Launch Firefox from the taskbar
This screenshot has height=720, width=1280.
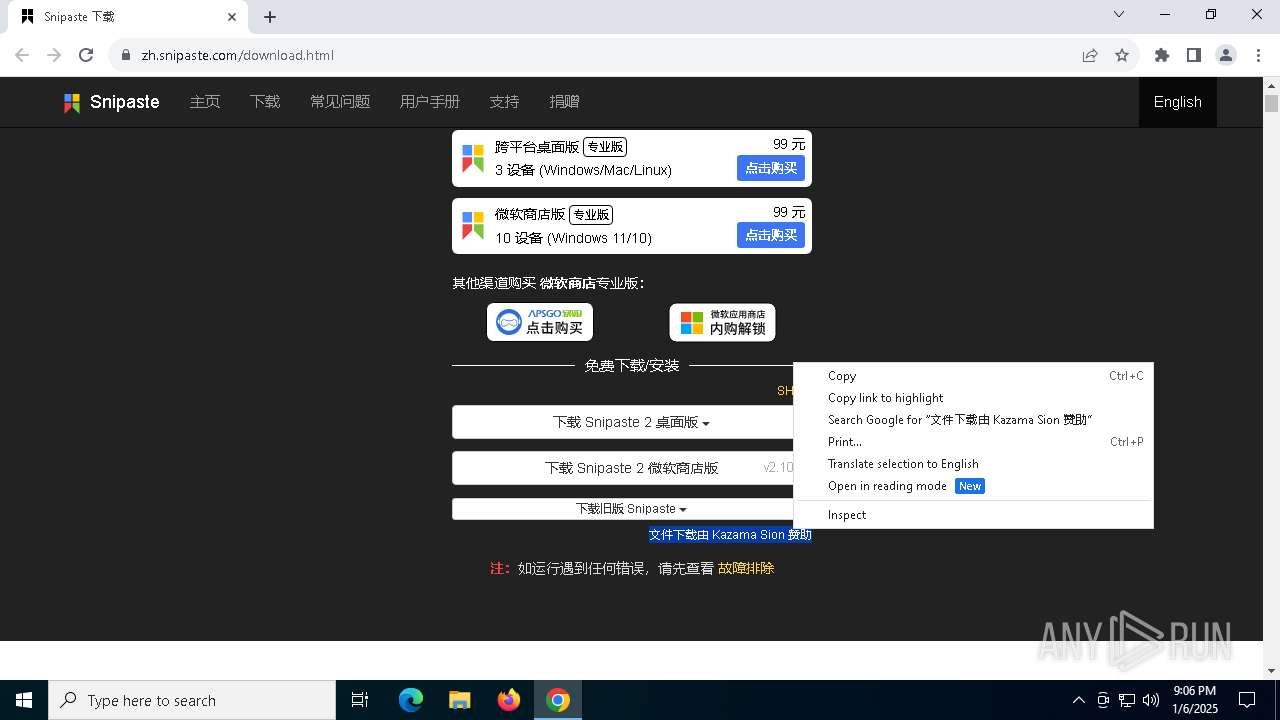pyautogui.click(x=509, y=700)
